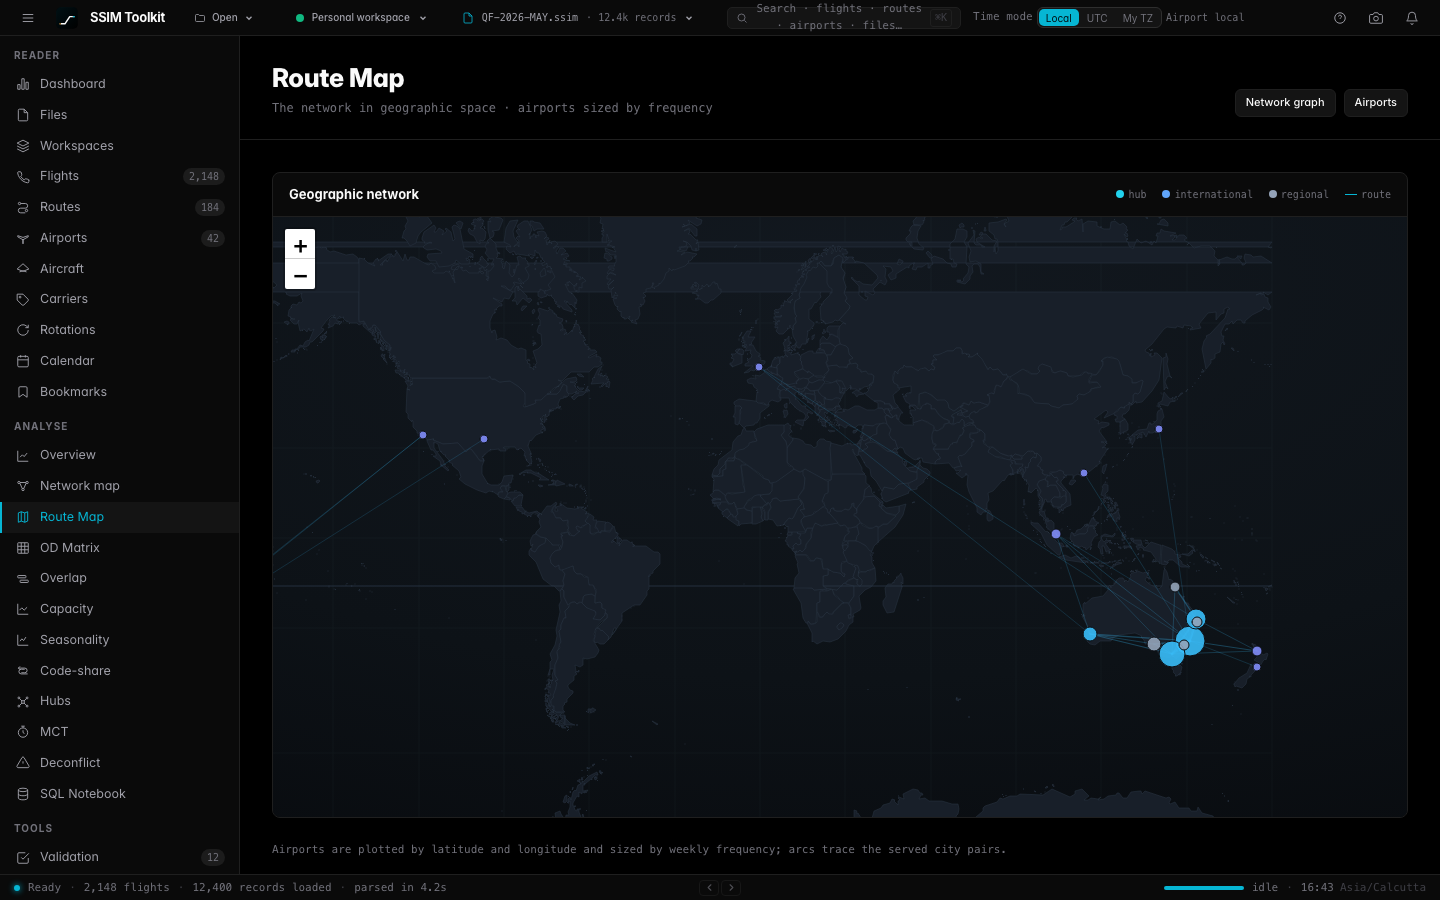Go to Flights in sidebar
Image resolution: width=1440 pixels, height=900 pixels.
pos(120,176)
